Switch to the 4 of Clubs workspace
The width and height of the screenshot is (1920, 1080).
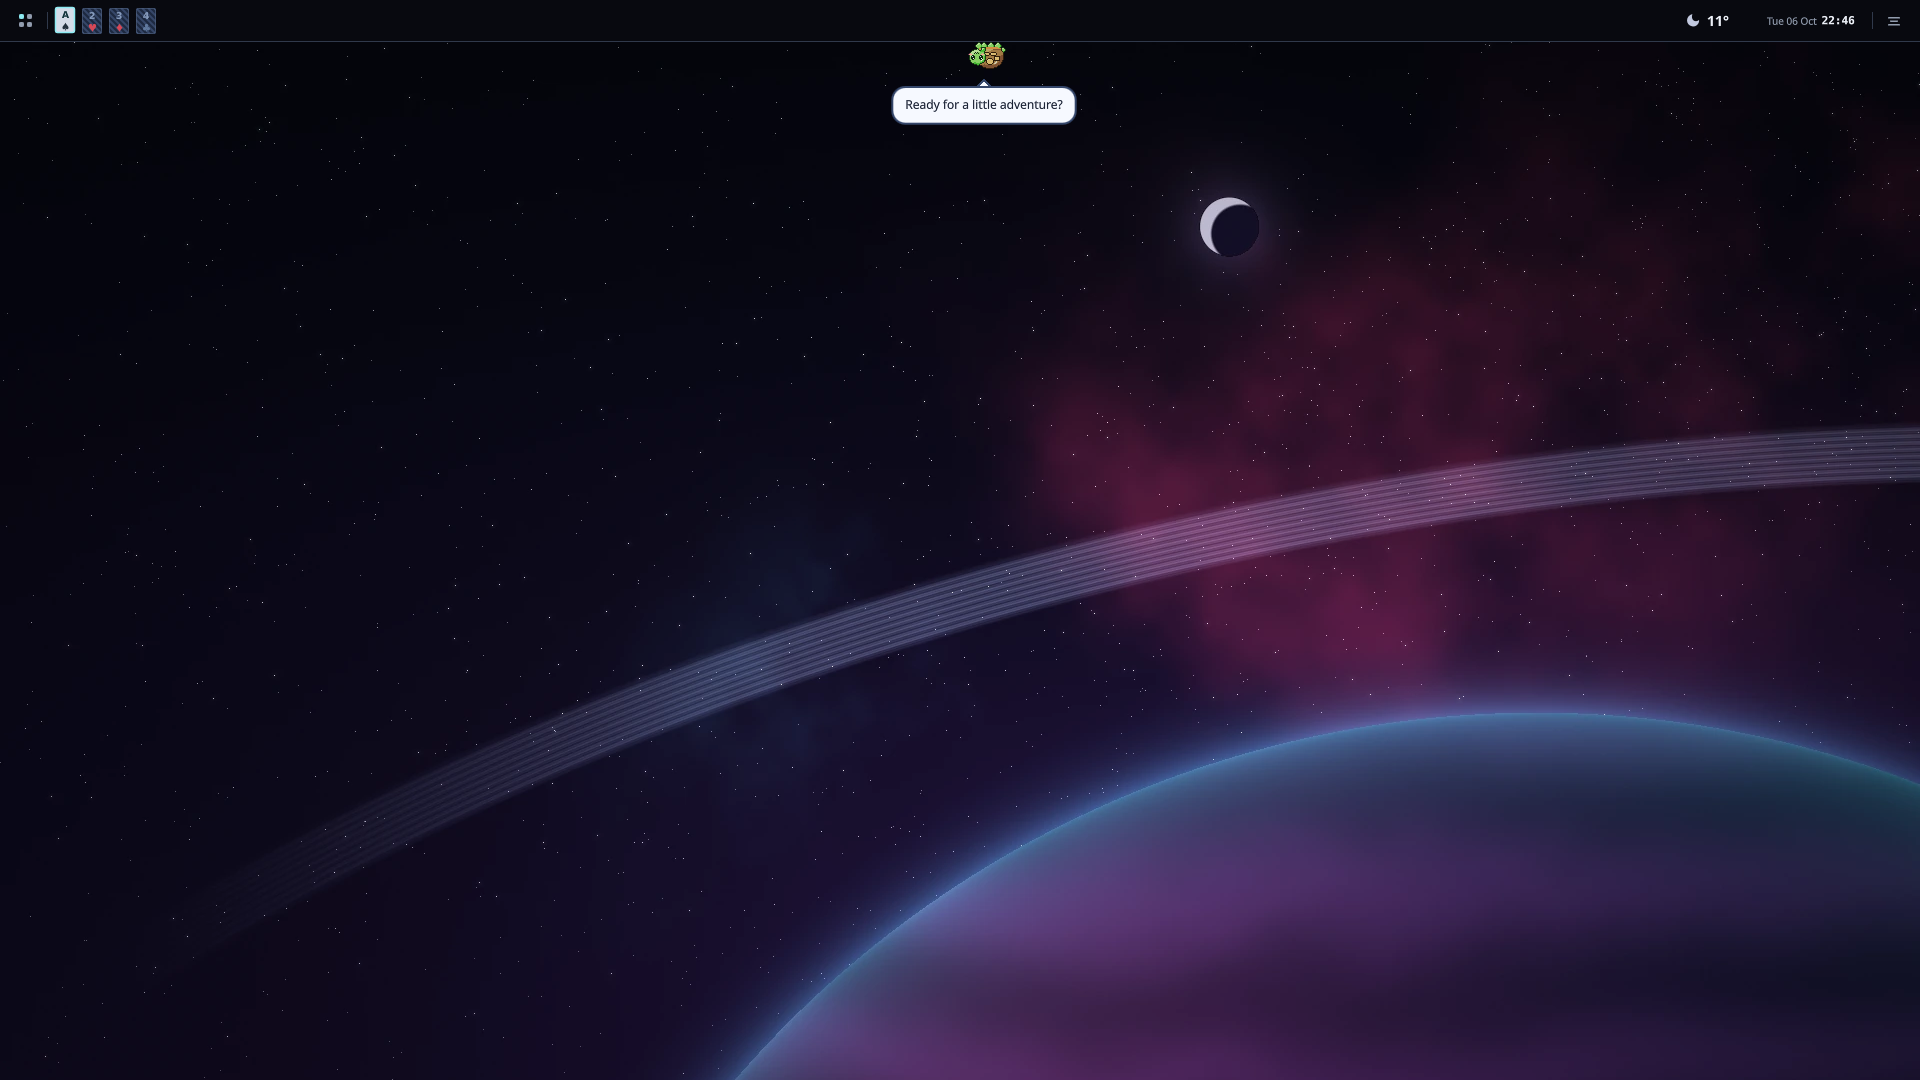146,20
